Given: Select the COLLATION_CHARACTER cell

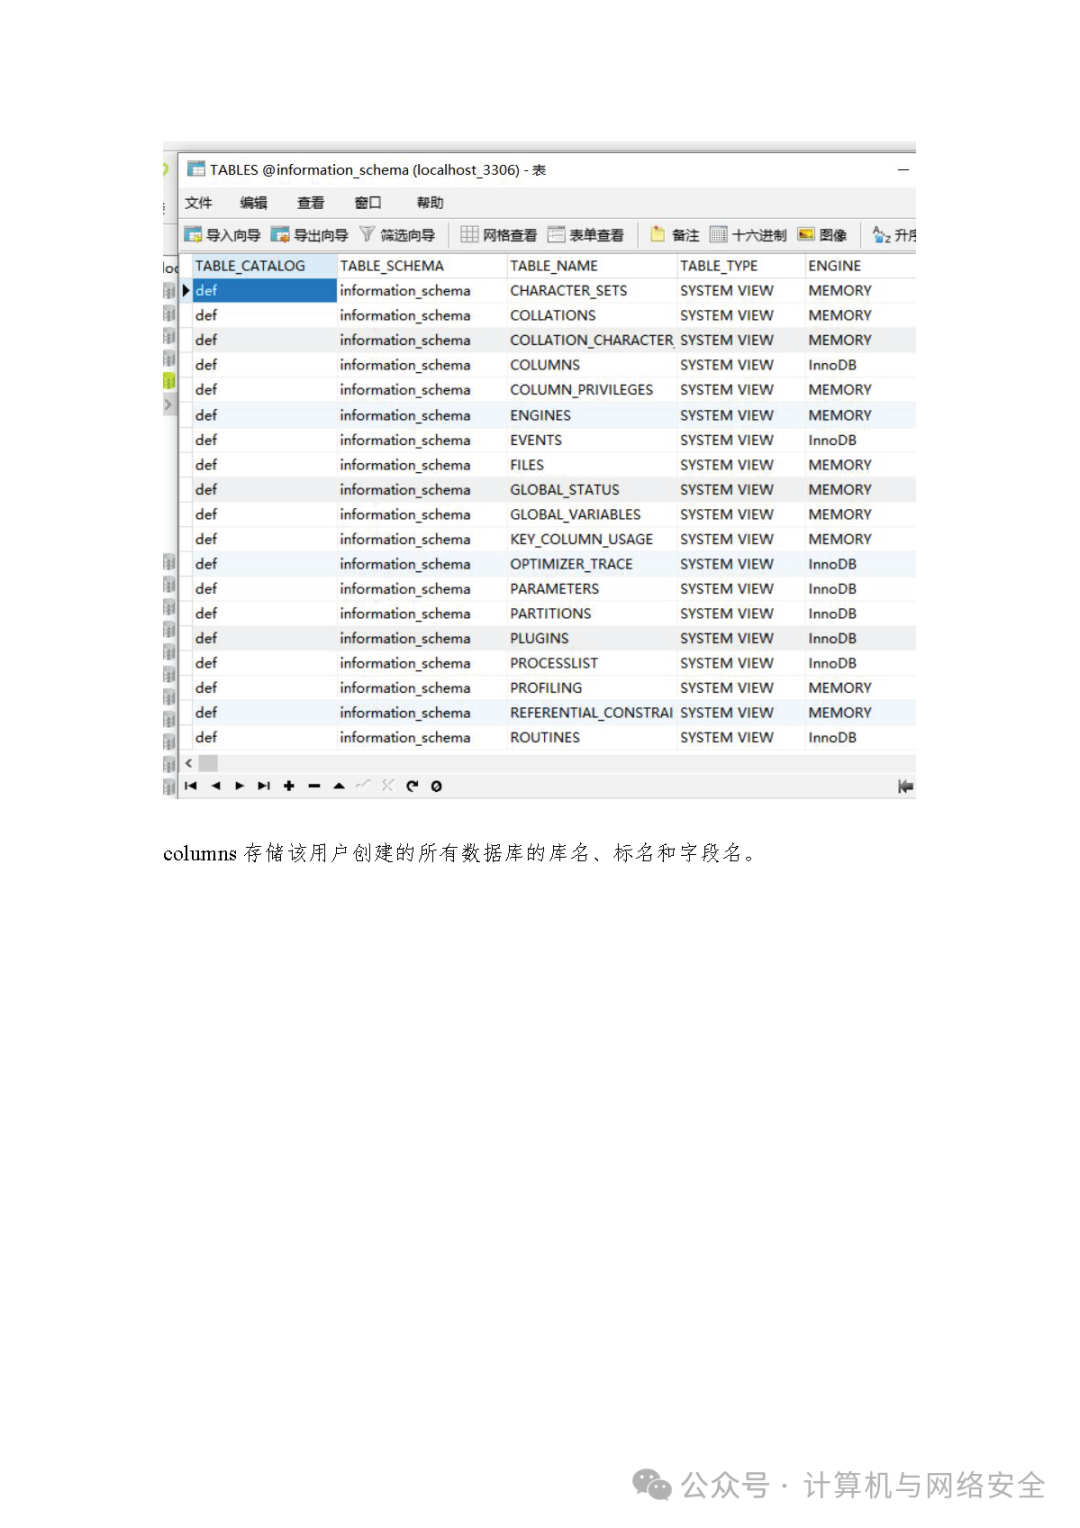Looking at the screenshot, I should click(592, 340).
